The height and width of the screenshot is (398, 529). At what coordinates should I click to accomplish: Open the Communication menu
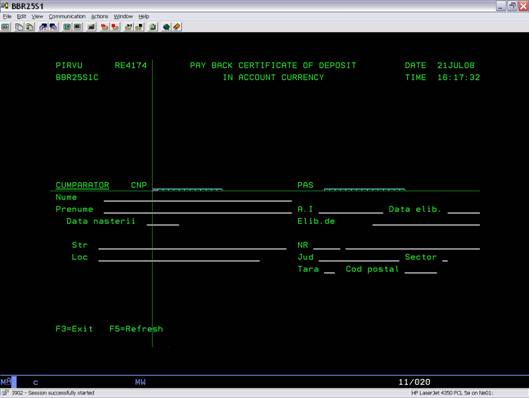(x=67, y=16)
